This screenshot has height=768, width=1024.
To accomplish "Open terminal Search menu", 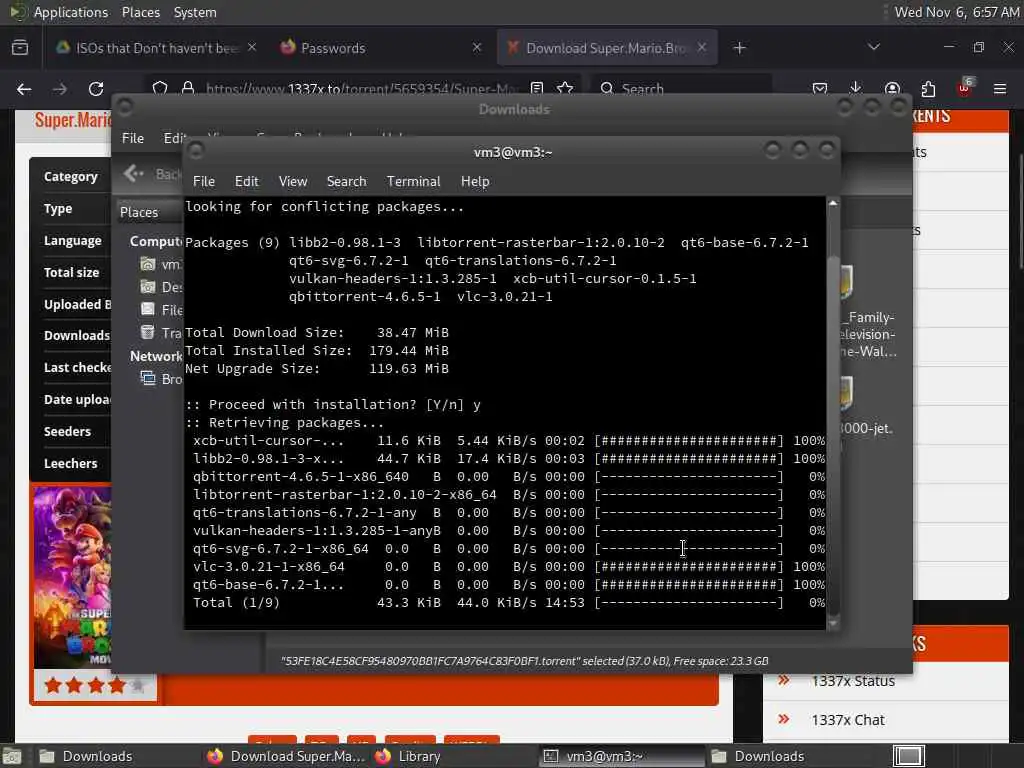I will click(x=346, y=181).
